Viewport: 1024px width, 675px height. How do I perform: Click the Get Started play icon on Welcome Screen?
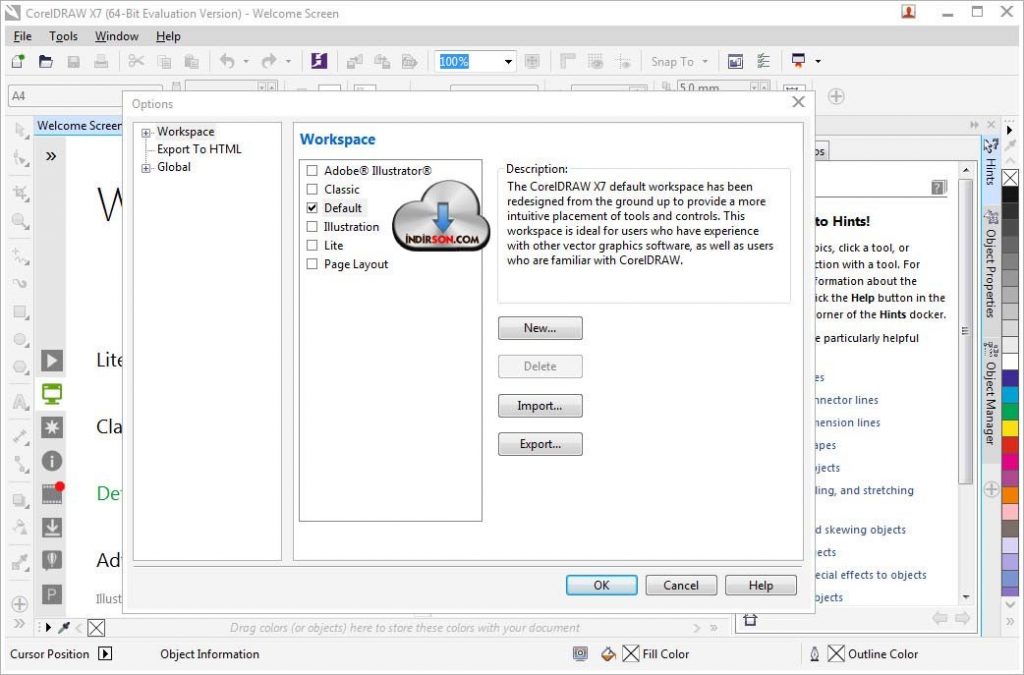pos(52,360)
